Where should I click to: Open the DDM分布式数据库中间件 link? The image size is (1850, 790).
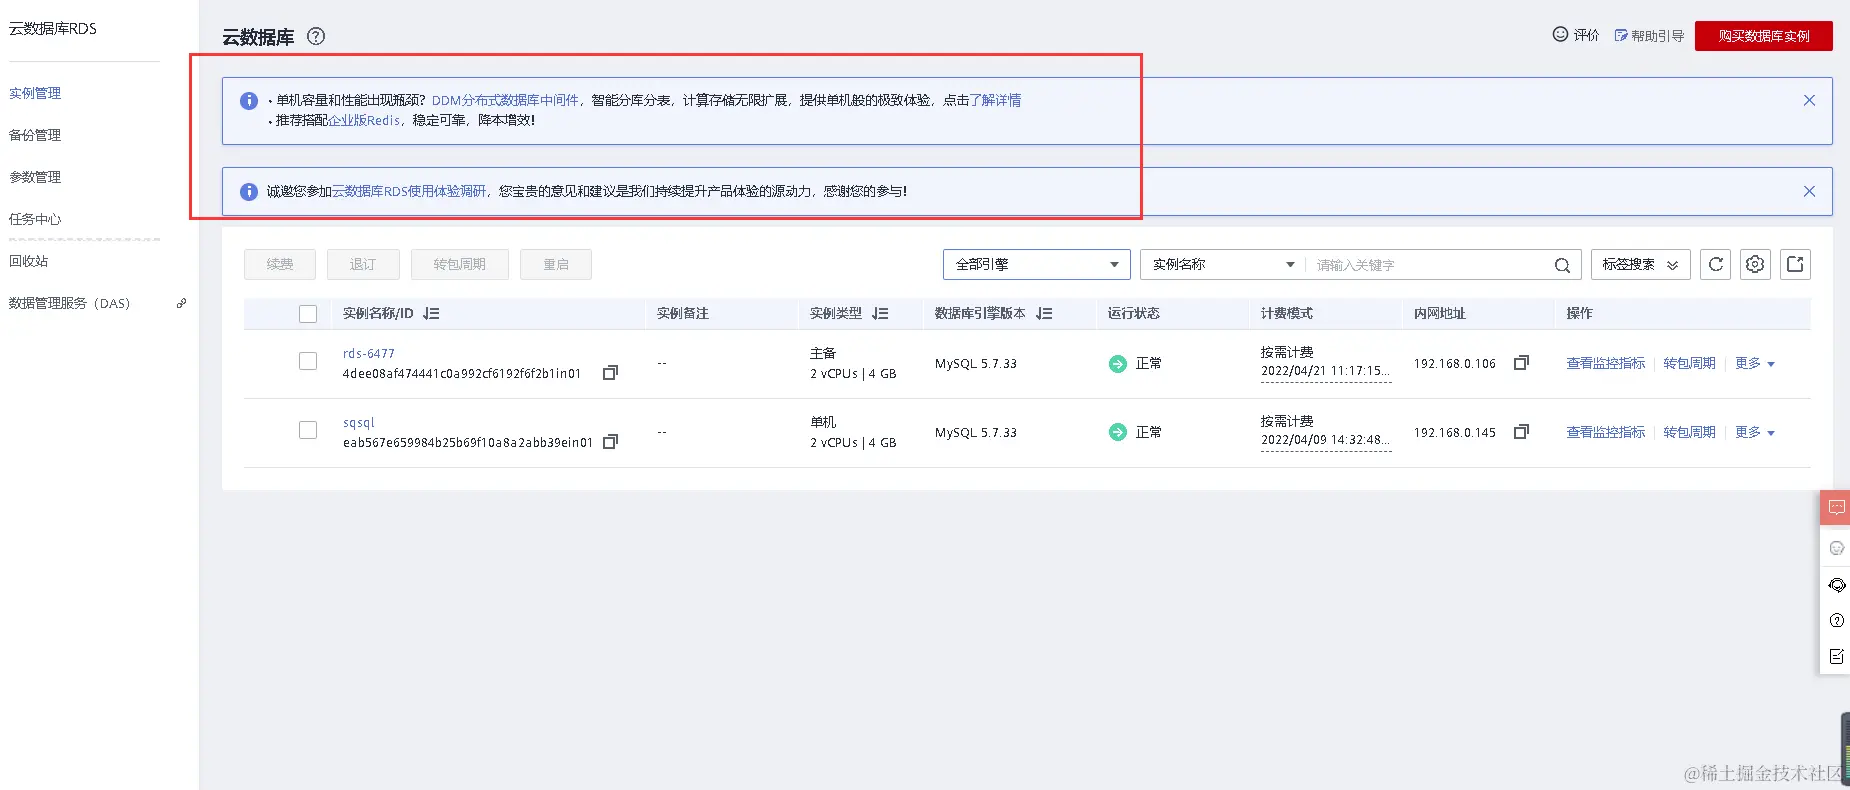coord(505,100)
